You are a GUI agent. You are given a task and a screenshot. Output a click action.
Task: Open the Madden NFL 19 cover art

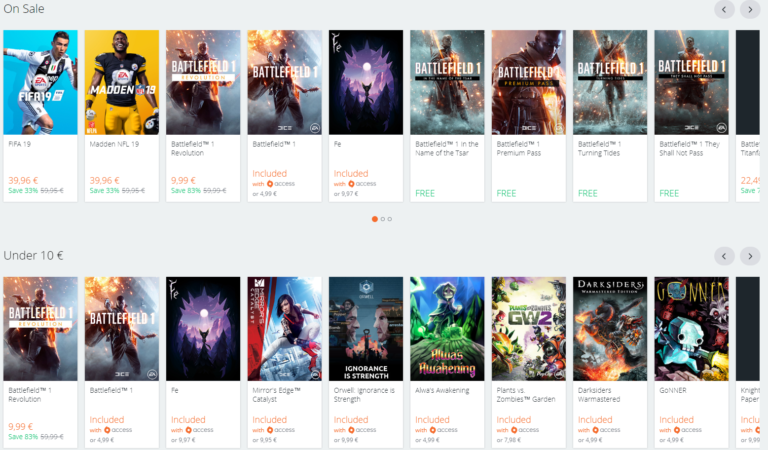(122, 82)
